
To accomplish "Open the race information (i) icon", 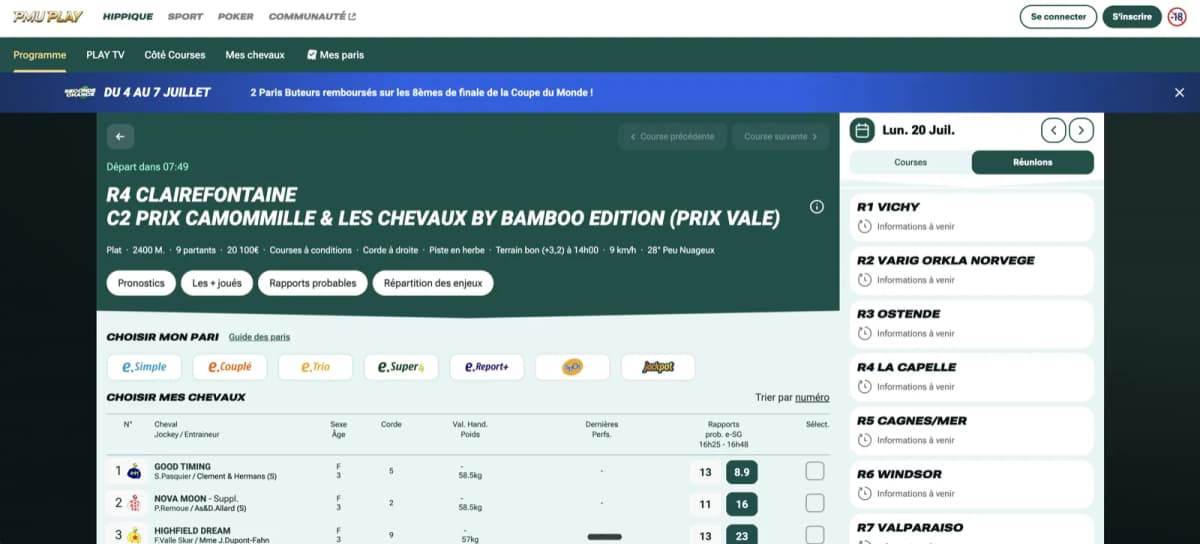I will [x=817, y=207].
